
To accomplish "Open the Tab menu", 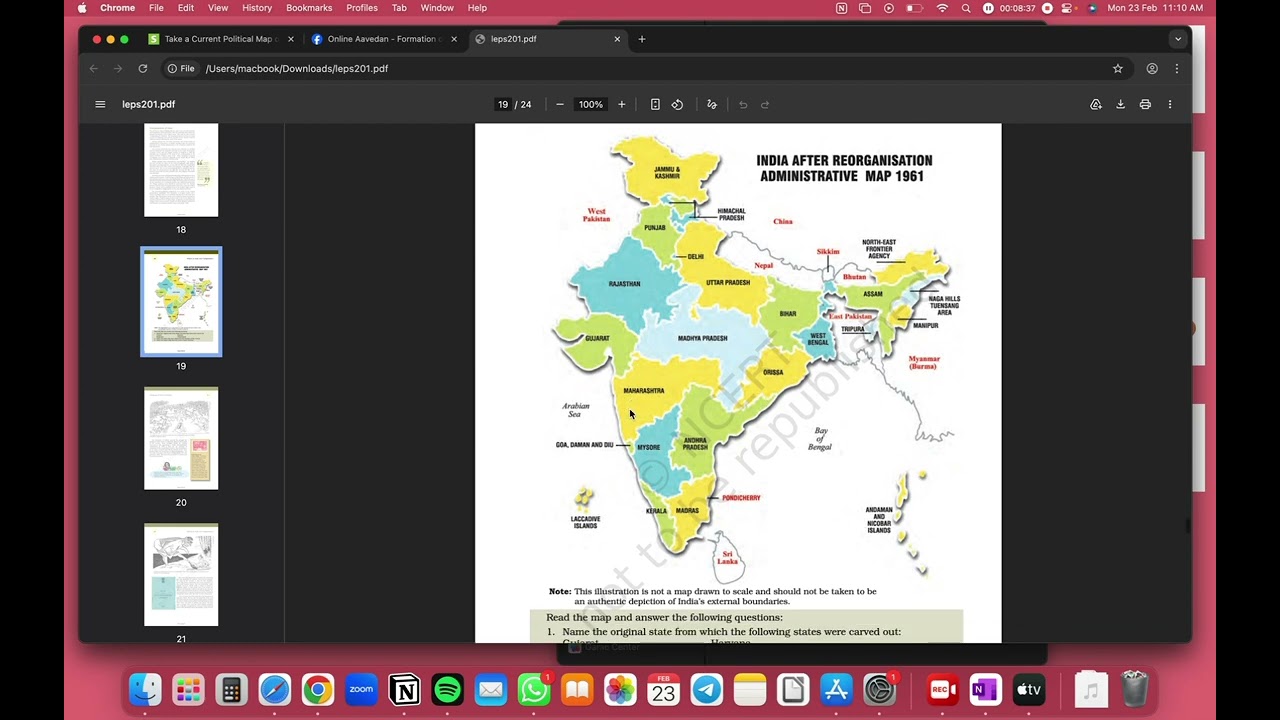I will tap(399, 8).
